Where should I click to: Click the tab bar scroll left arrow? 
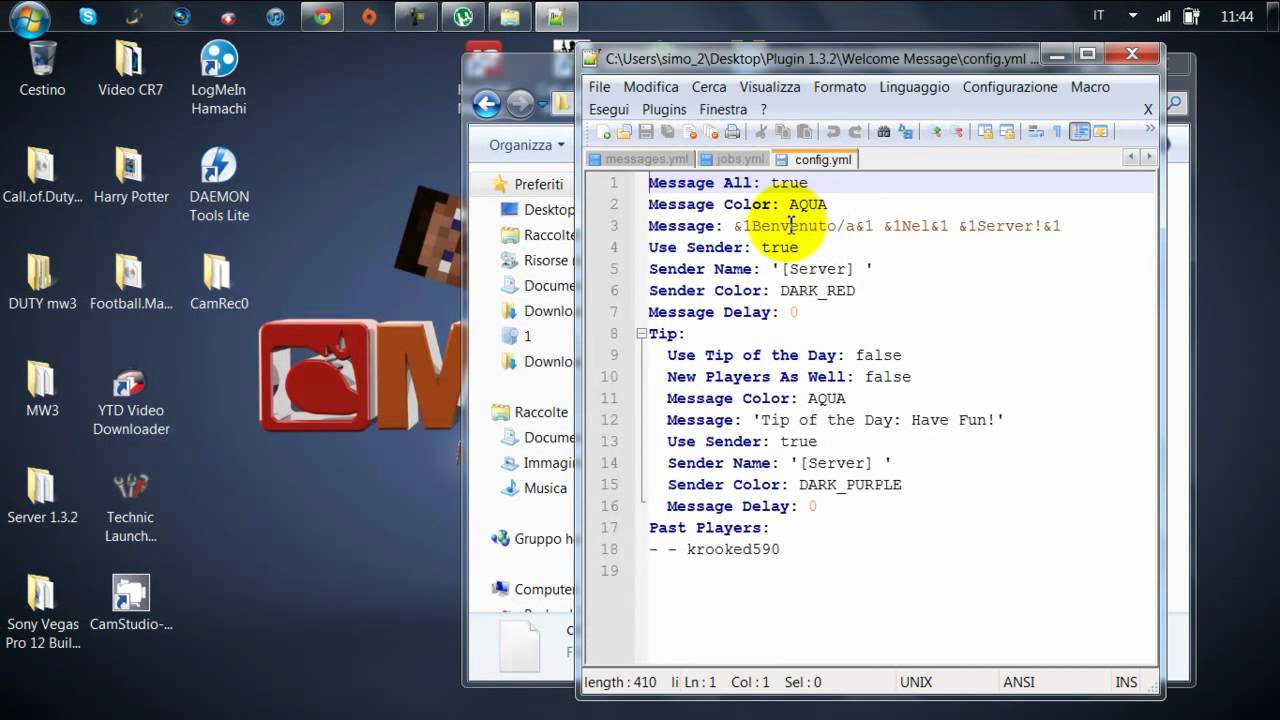pos(1131,157)
